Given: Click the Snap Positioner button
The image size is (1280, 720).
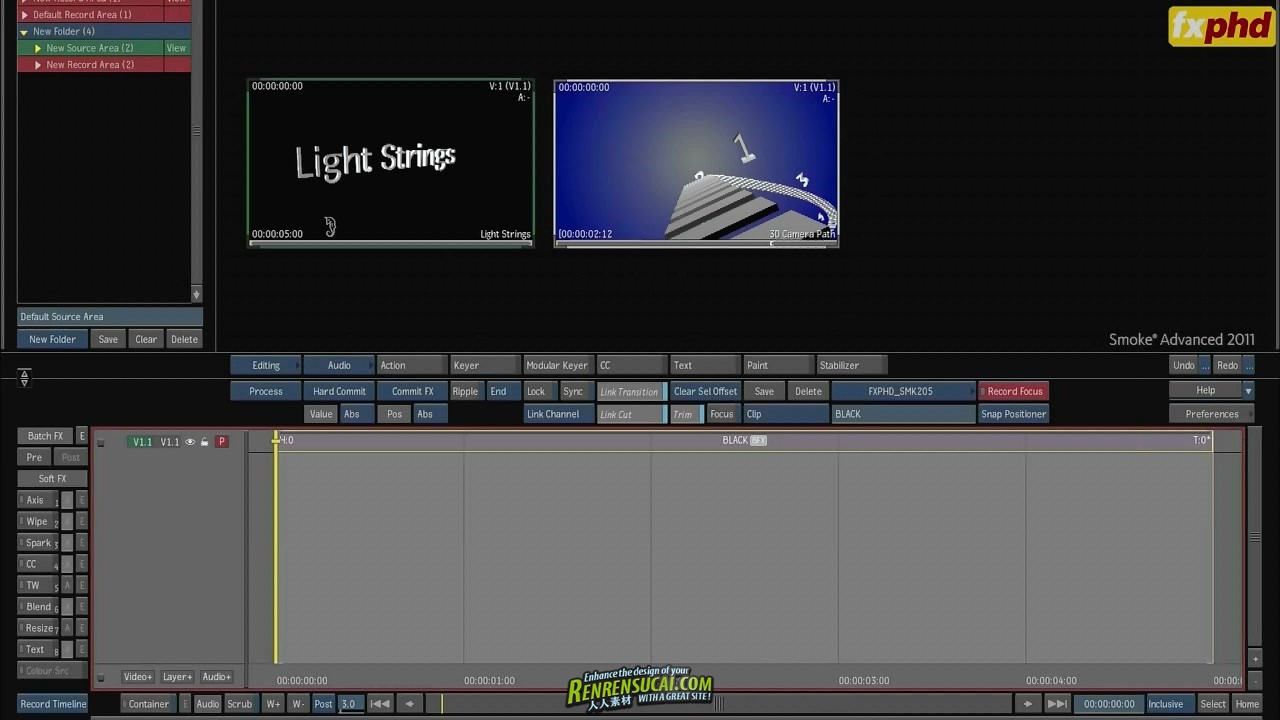Looking at the screenshot, I should [x=1014, y=414].
